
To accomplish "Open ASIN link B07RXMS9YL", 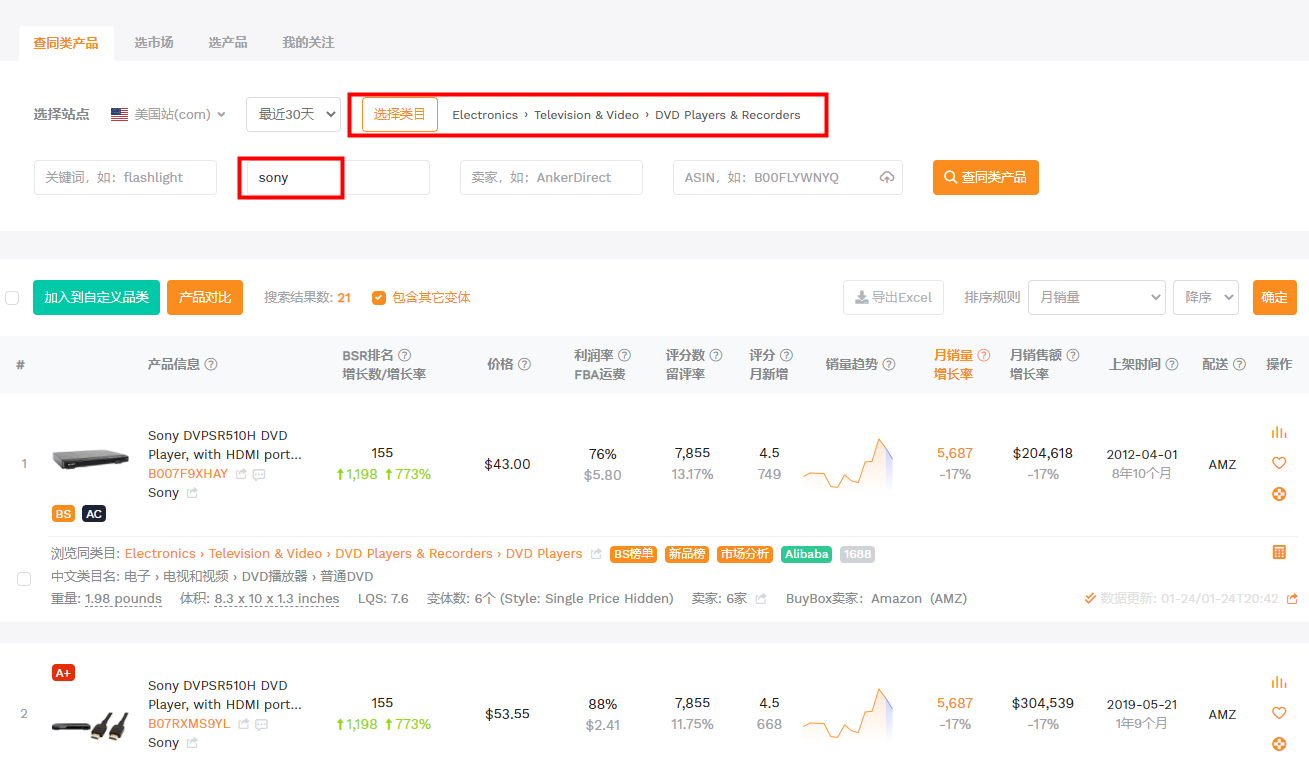I will pyautogui.click(x=189, y=724).
